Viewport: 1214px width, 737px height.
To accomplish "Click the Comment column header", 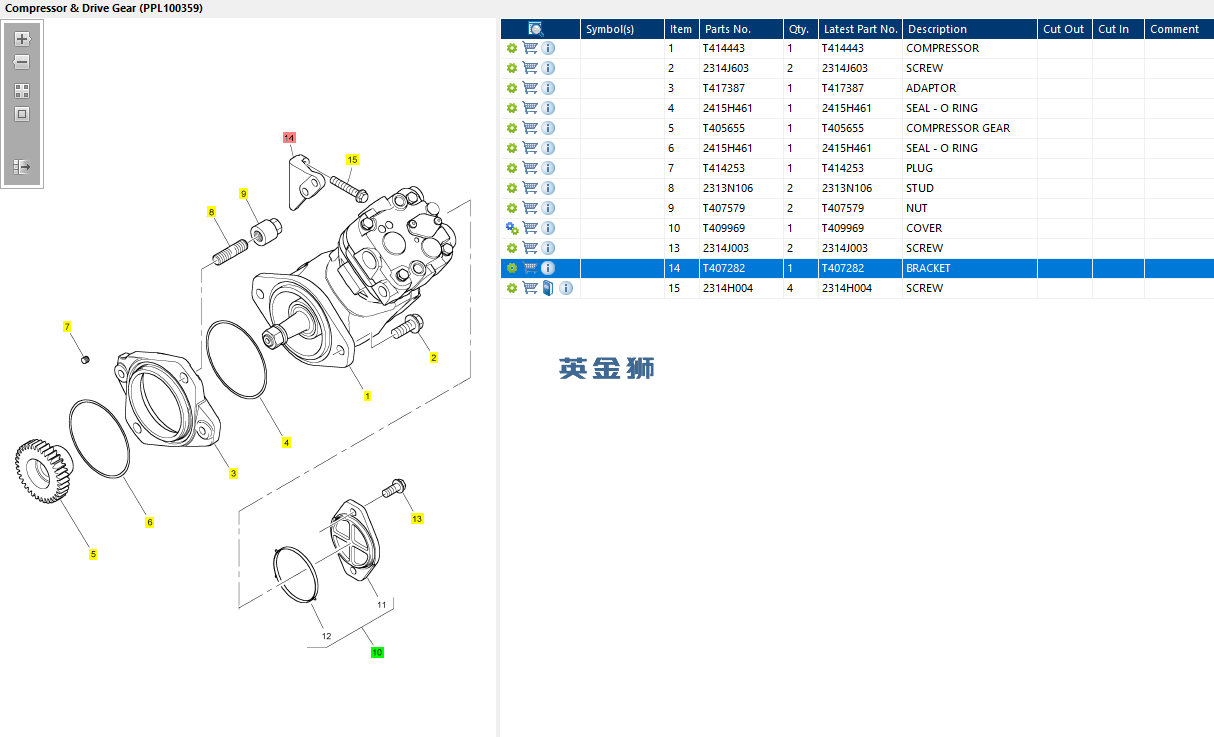I will pyautogui.click(x=1180, y=29).
